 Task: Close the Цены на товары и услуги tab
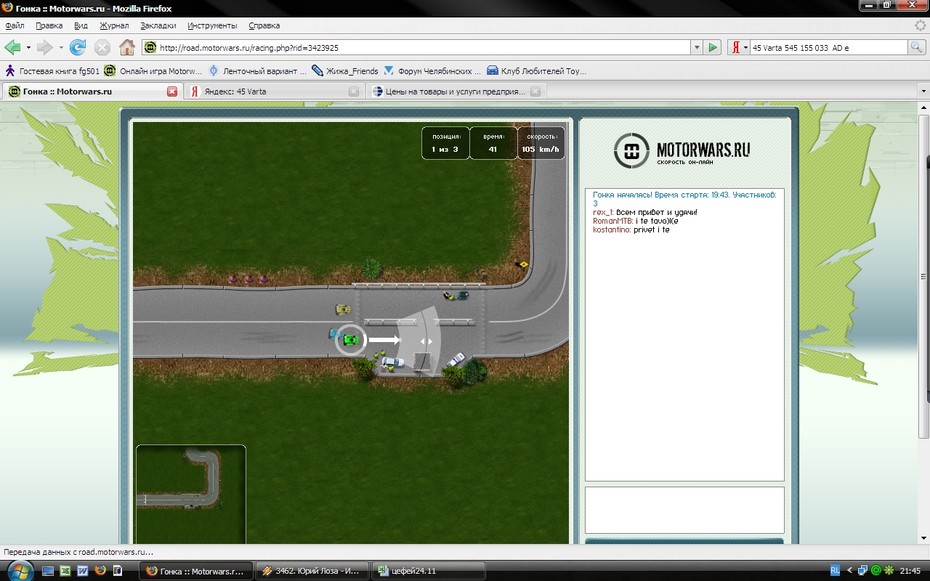coord(536,91)
